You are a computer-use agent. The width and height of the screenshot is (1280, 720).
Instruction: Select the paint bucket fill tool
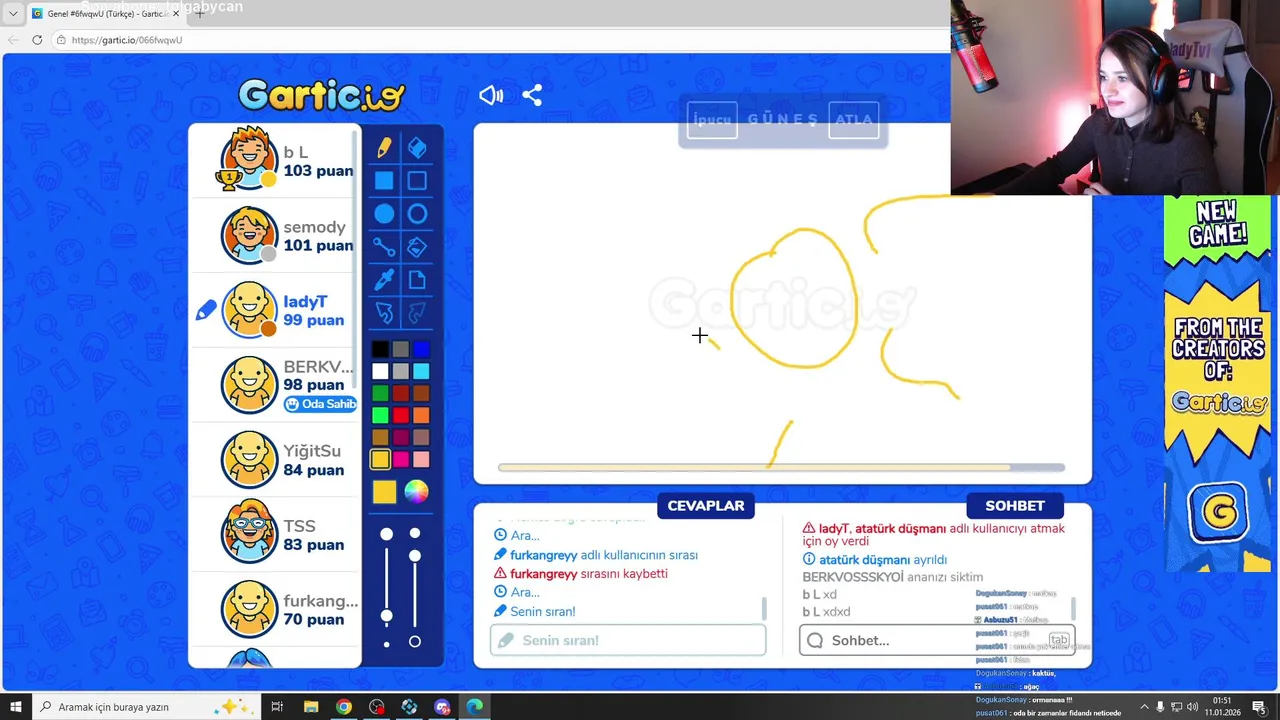(417, 247)
